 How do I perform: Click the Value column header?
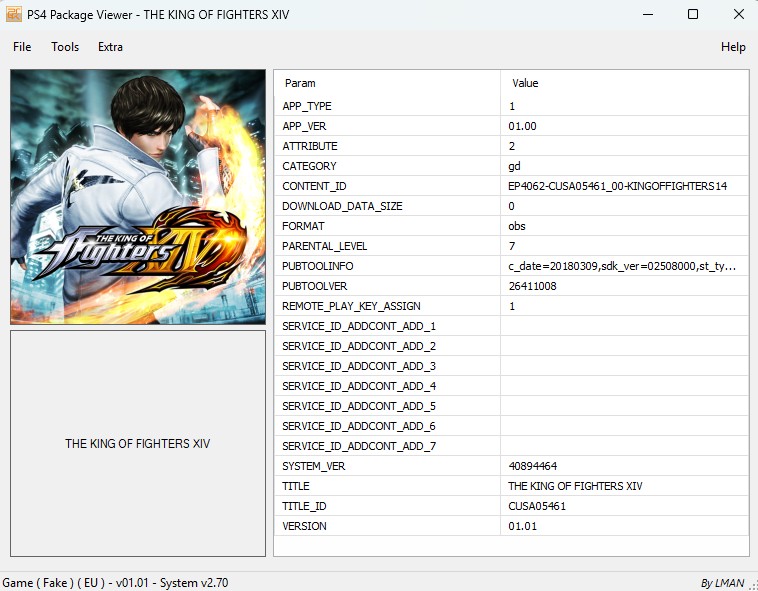point(525,83)
